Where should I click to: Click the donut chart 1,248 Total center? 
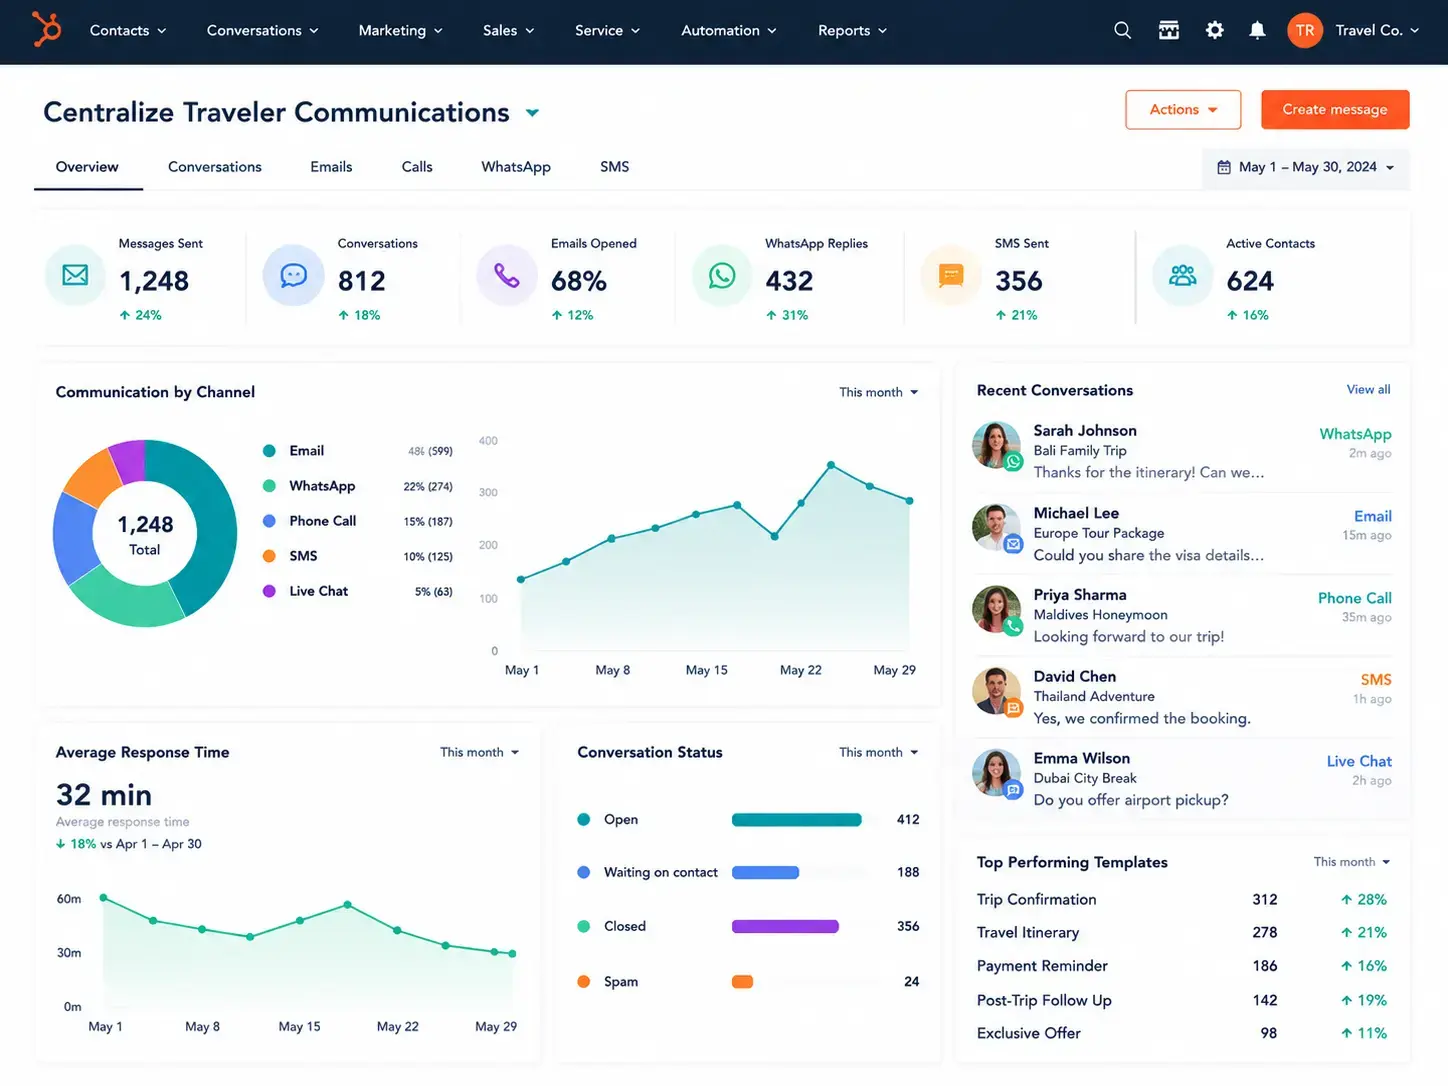[x=145, y=534]
